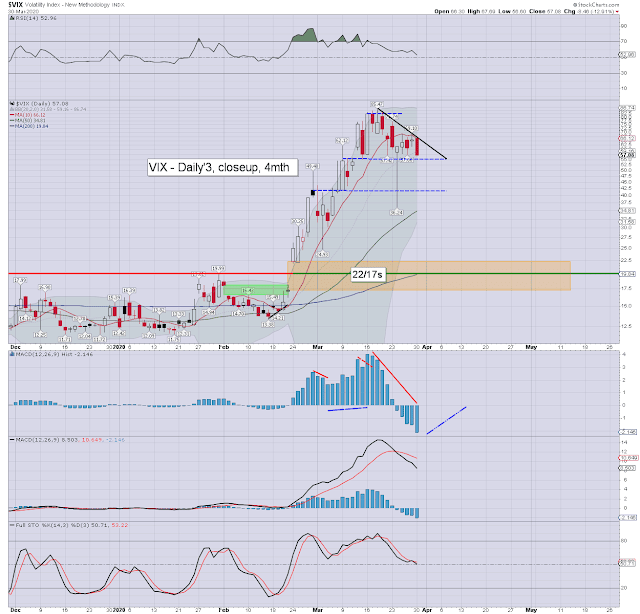Click the RSI 30 level axis label
This screenshot has height=614, width=640.
point(624,73)
